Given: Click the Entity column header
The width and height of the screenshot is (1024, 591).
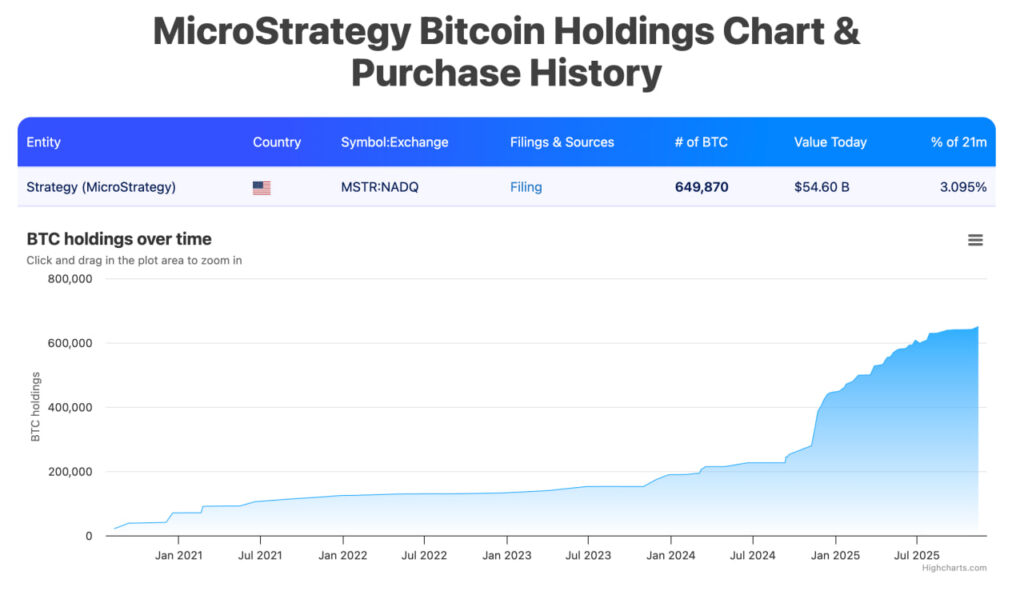Looking at the screenshot, I should pos(44,142).
